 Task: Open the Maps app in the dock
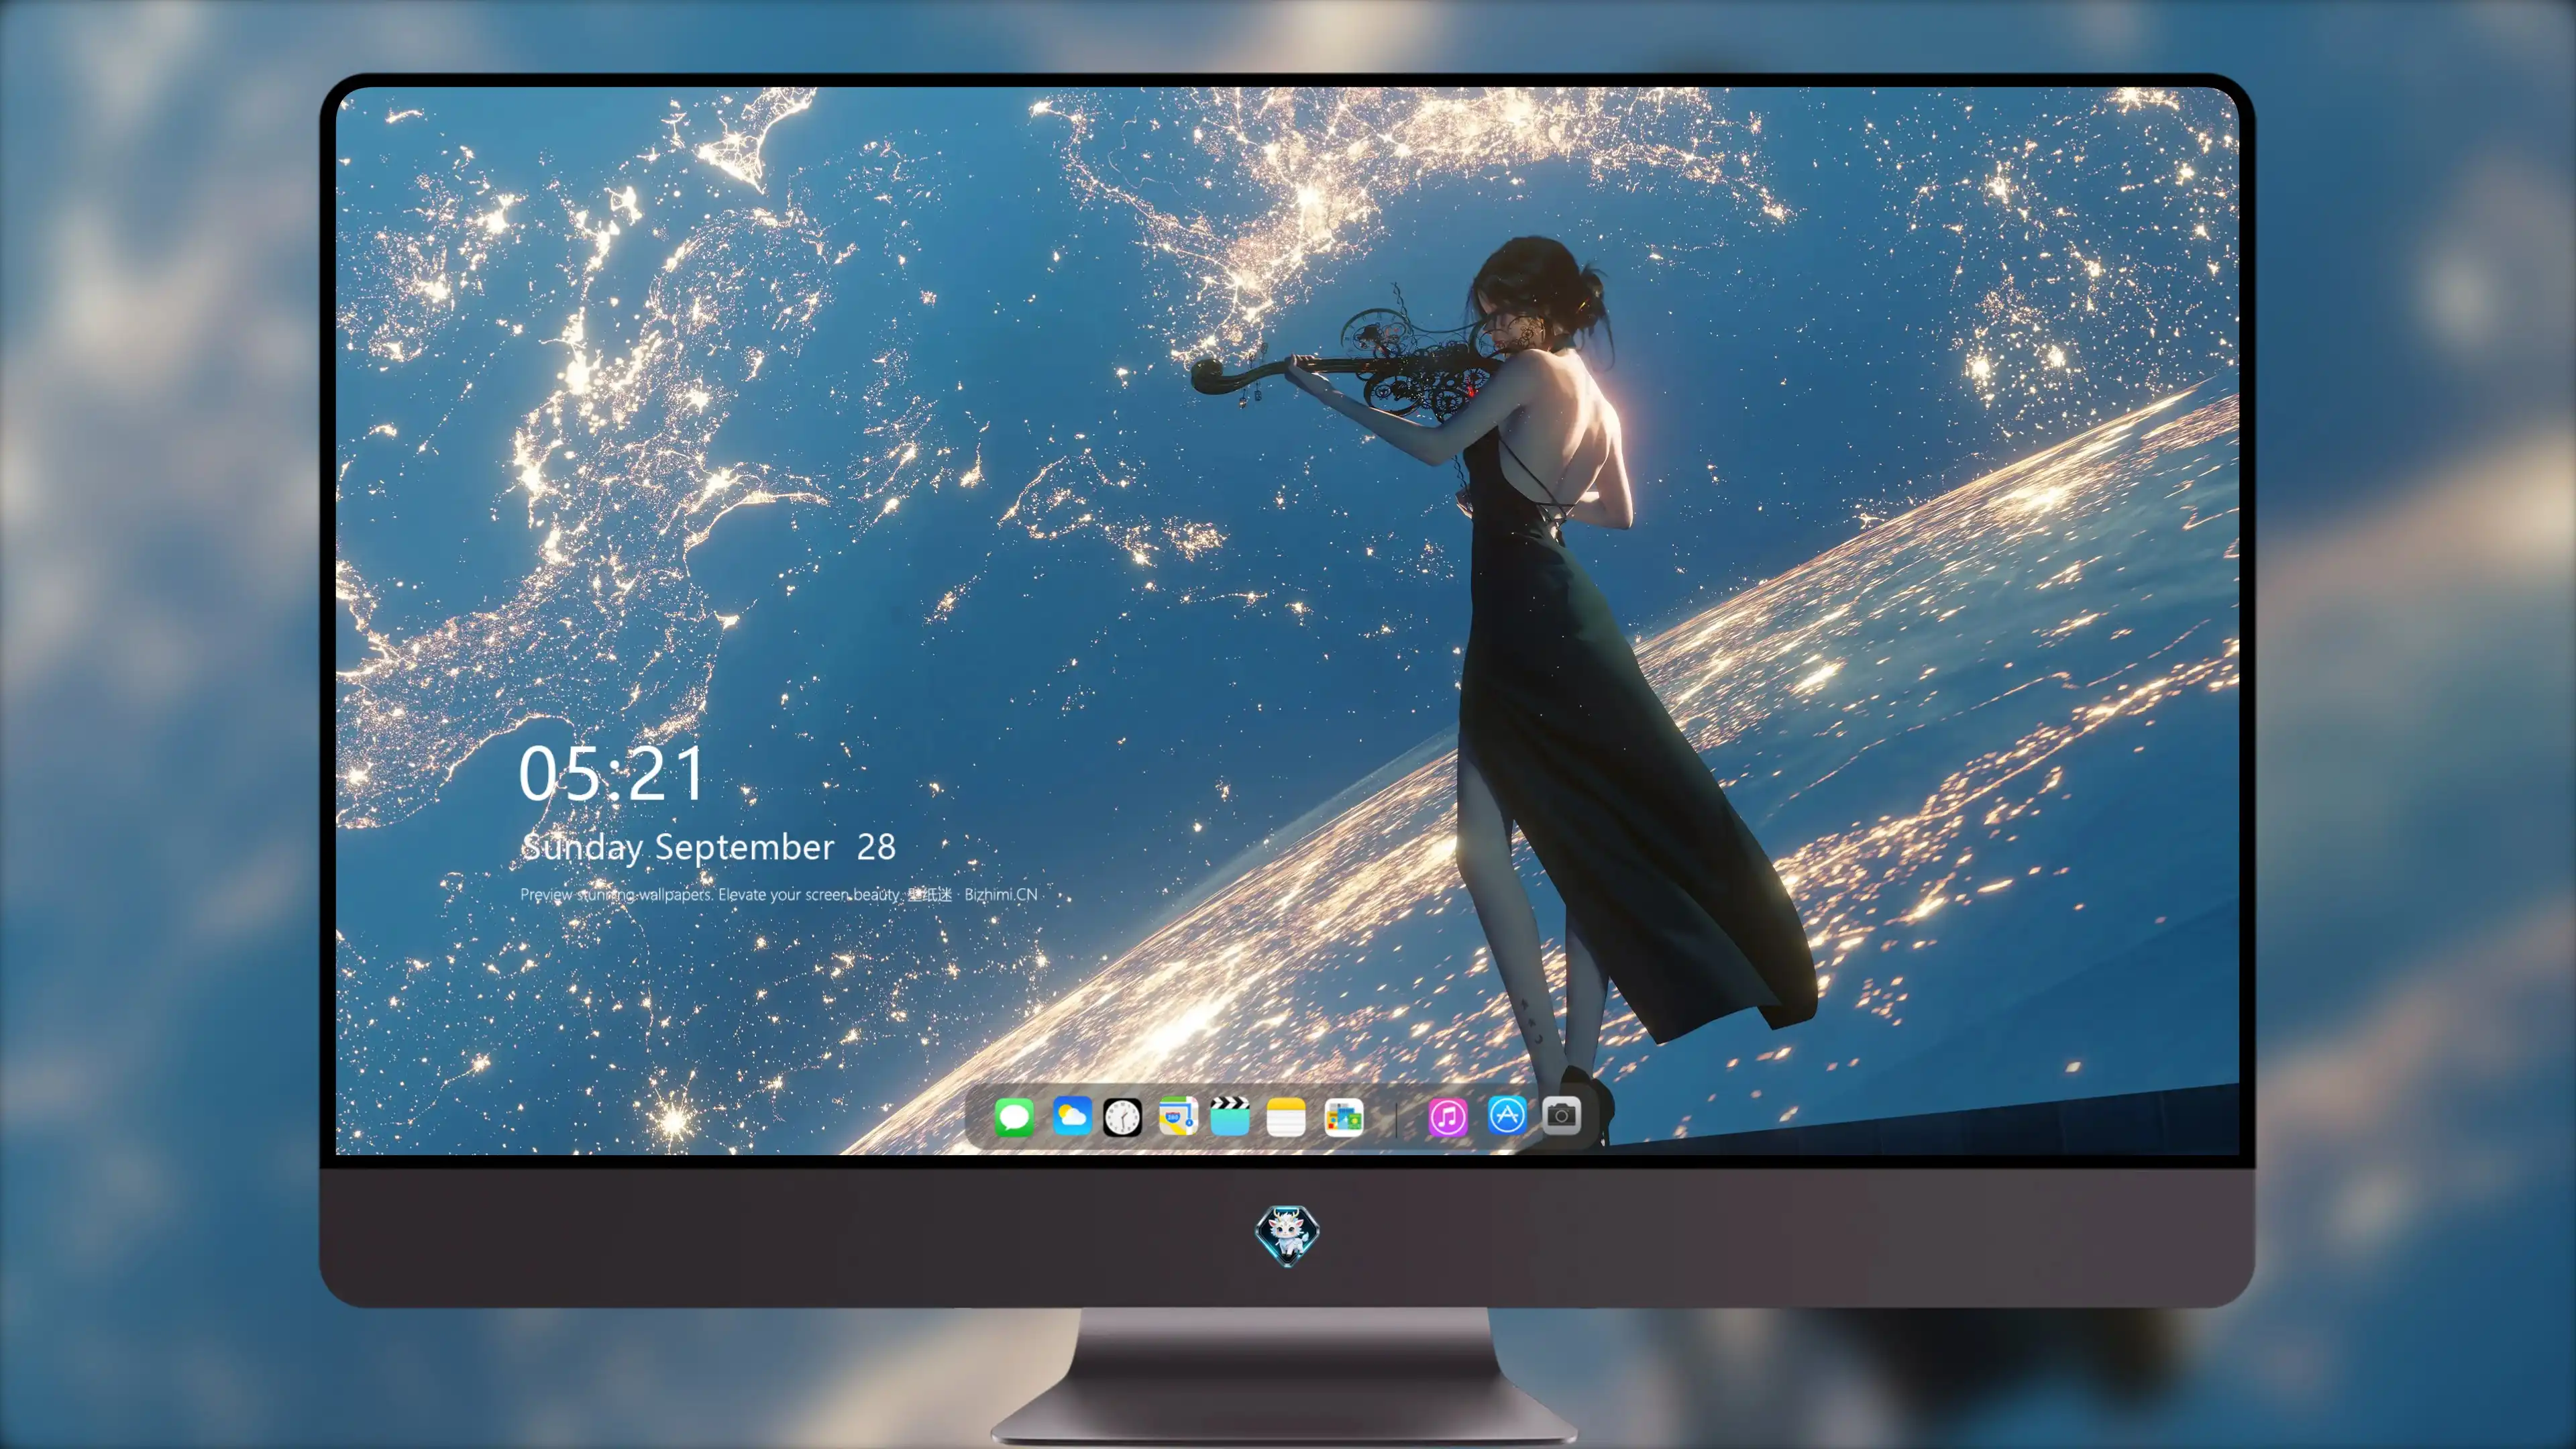(1178, 1116)
